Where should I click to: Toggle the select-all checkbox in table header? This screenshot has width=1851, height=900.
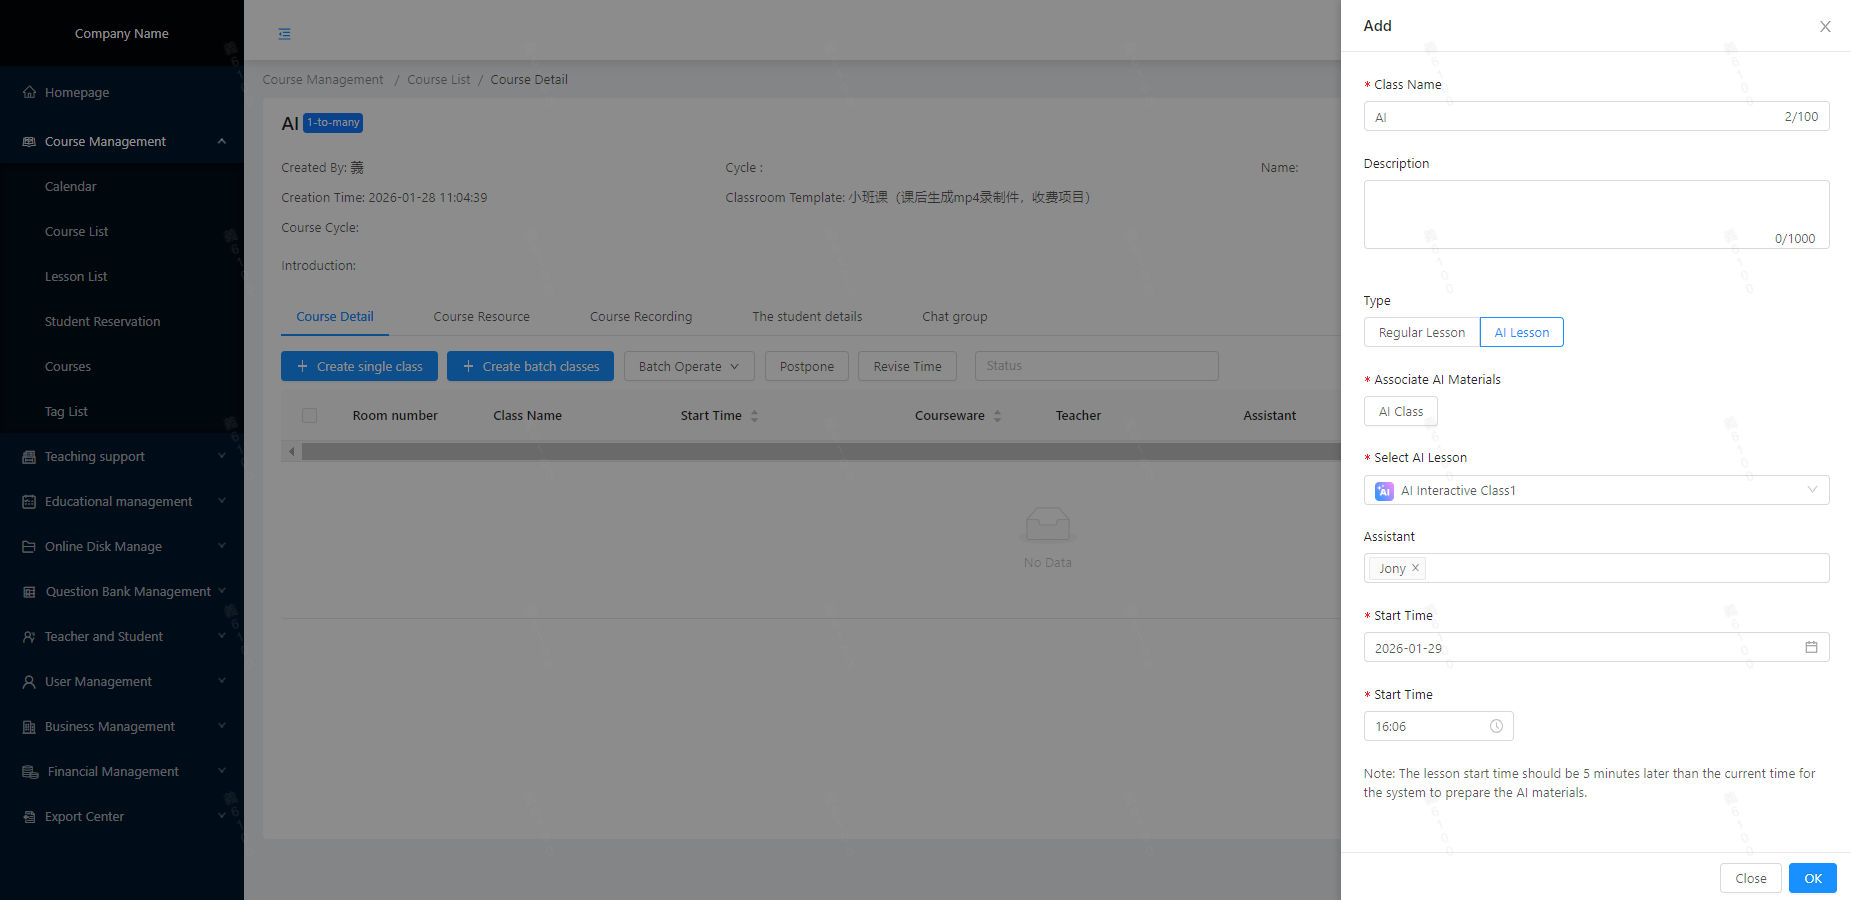pos(310,416)
